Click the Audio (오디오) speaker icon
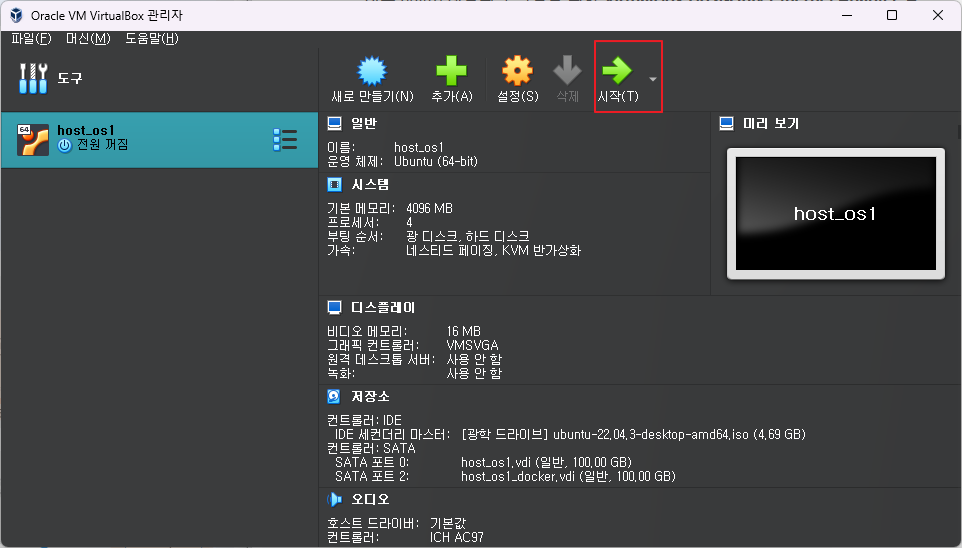The width and height of the screenshot is (962, 548). click(x=334, y=500)
